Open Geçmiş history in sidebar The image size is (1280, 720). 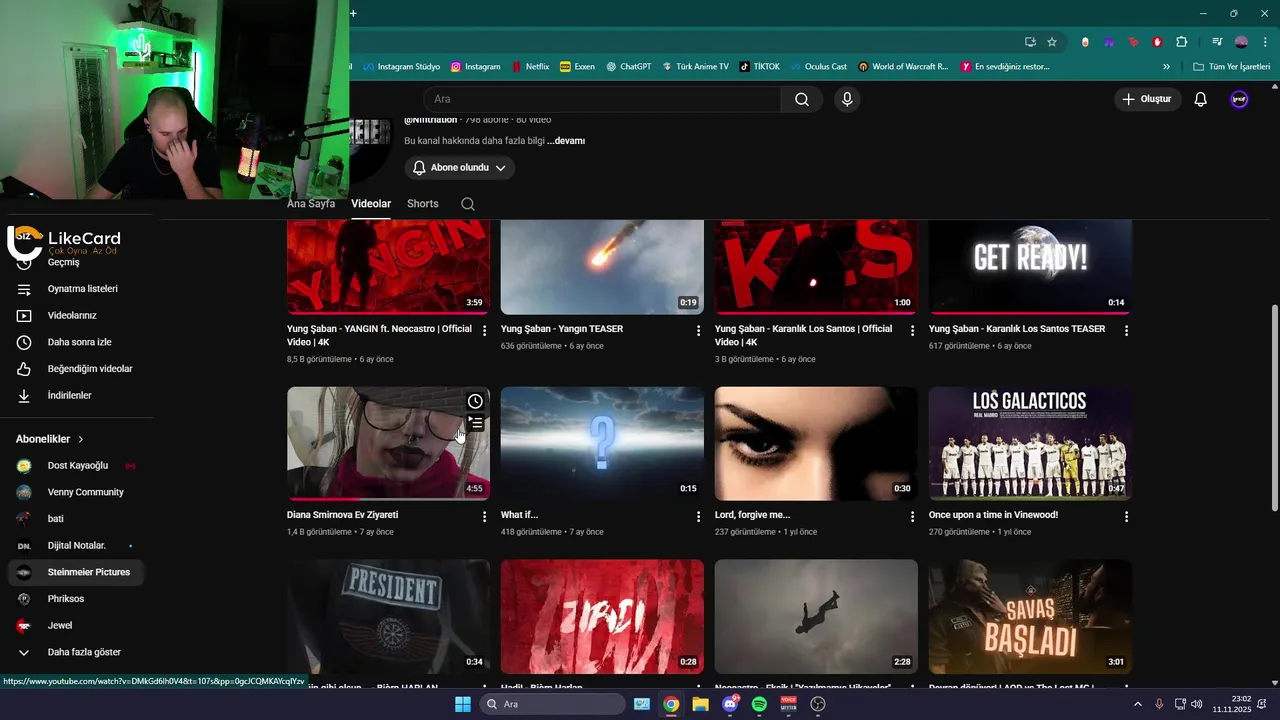point(75,262)
